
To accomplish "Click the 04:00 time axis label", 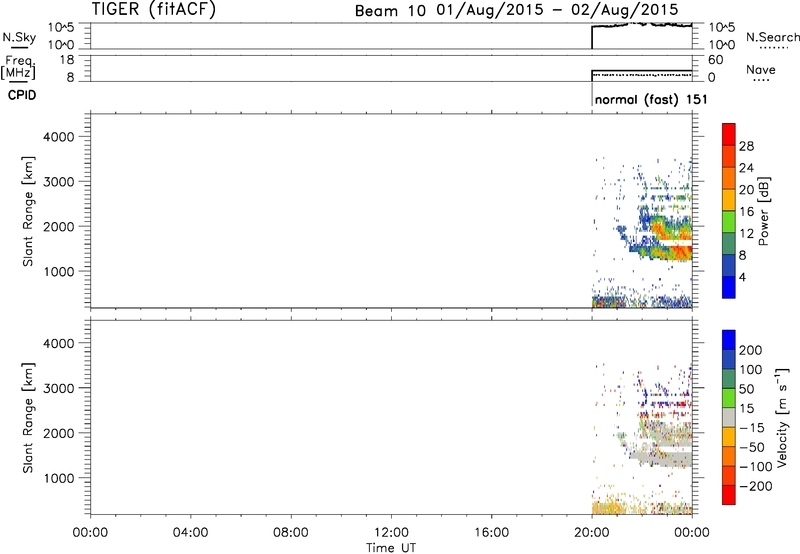I will point(191,533).
